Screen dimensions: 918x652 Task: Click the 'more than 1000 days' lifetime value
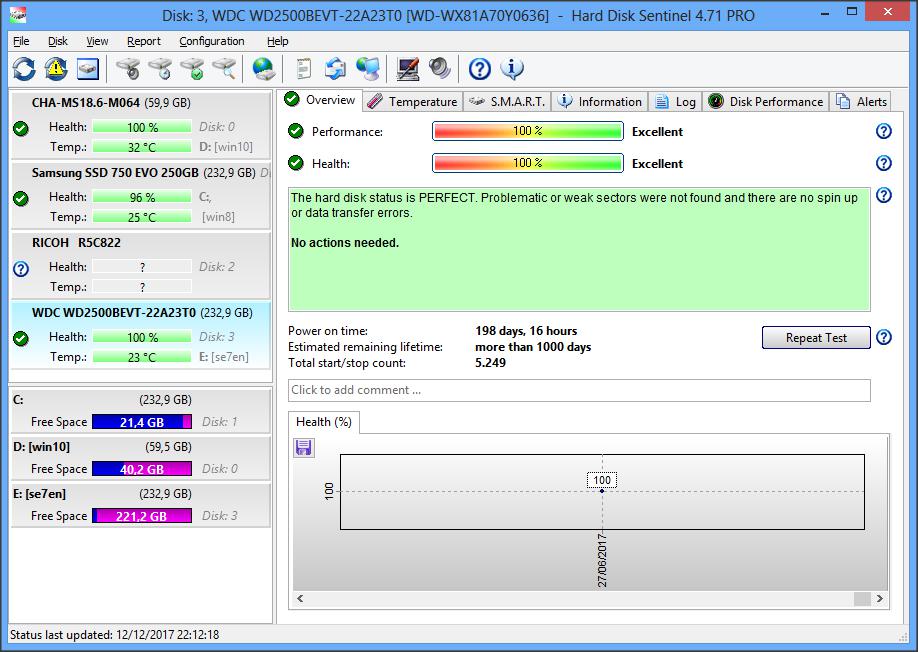533,346
